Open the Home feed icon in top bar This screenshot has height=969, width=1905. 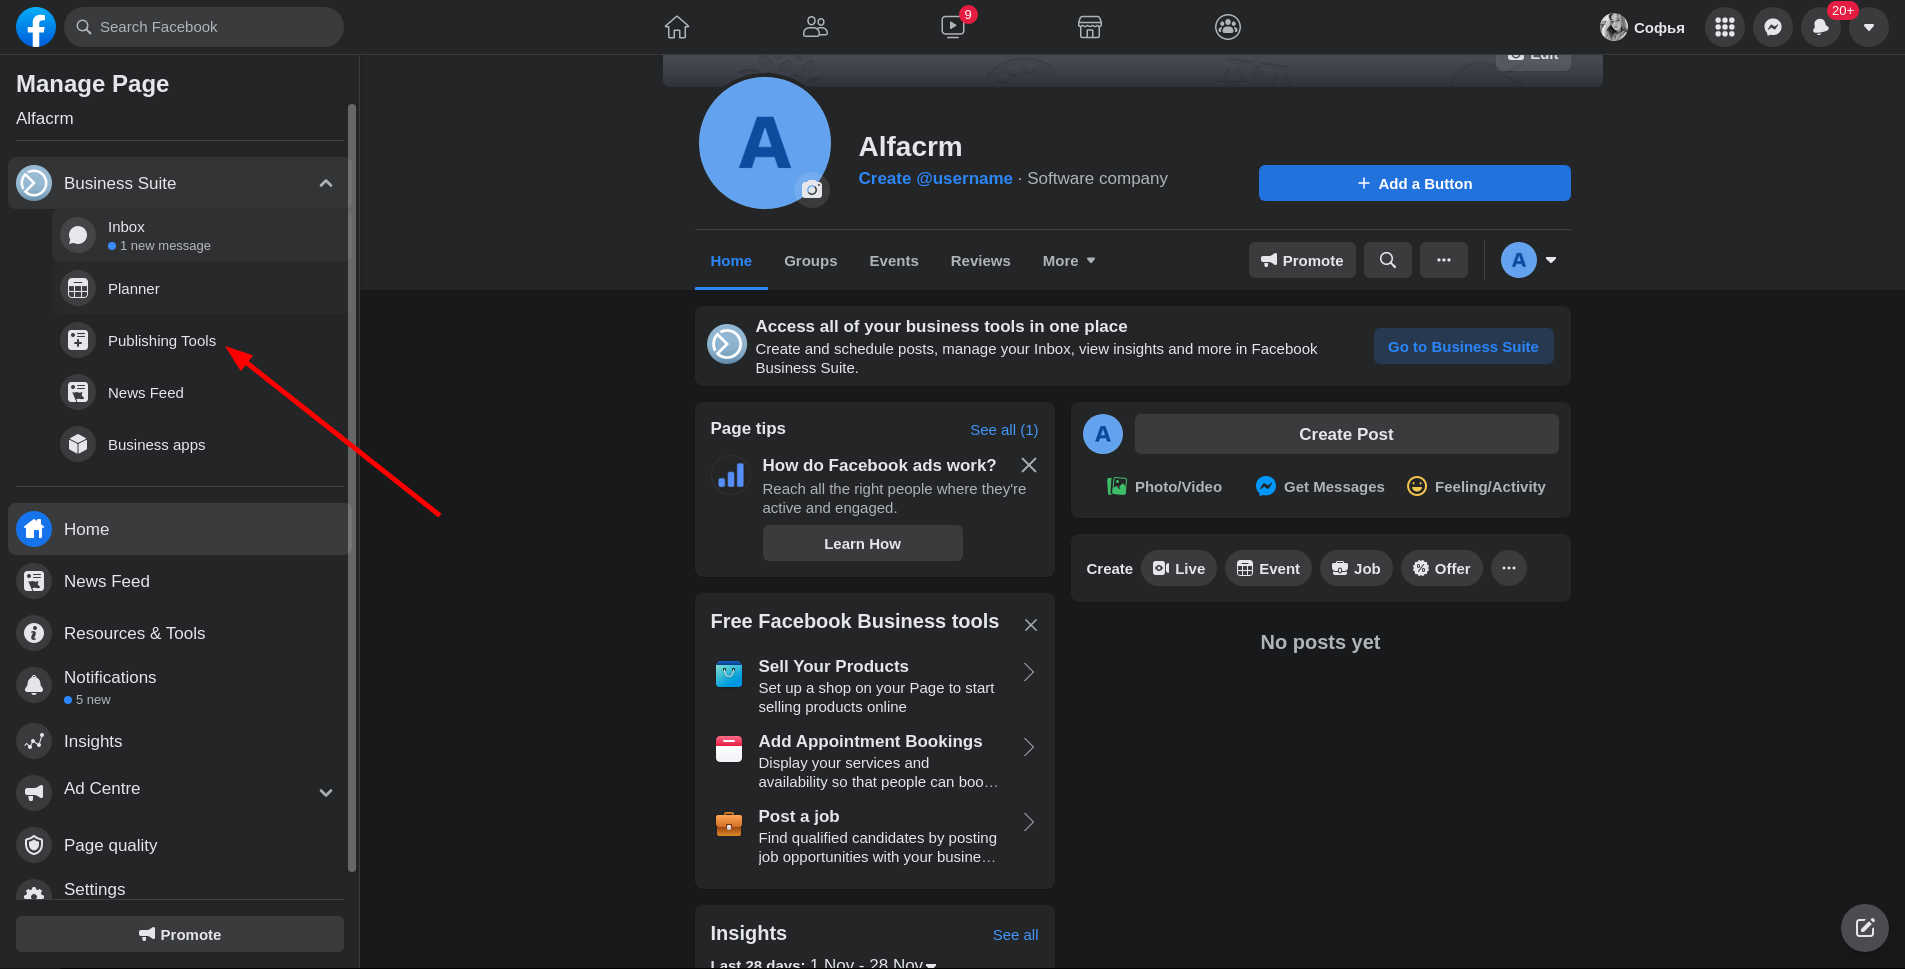coord(677,27)
